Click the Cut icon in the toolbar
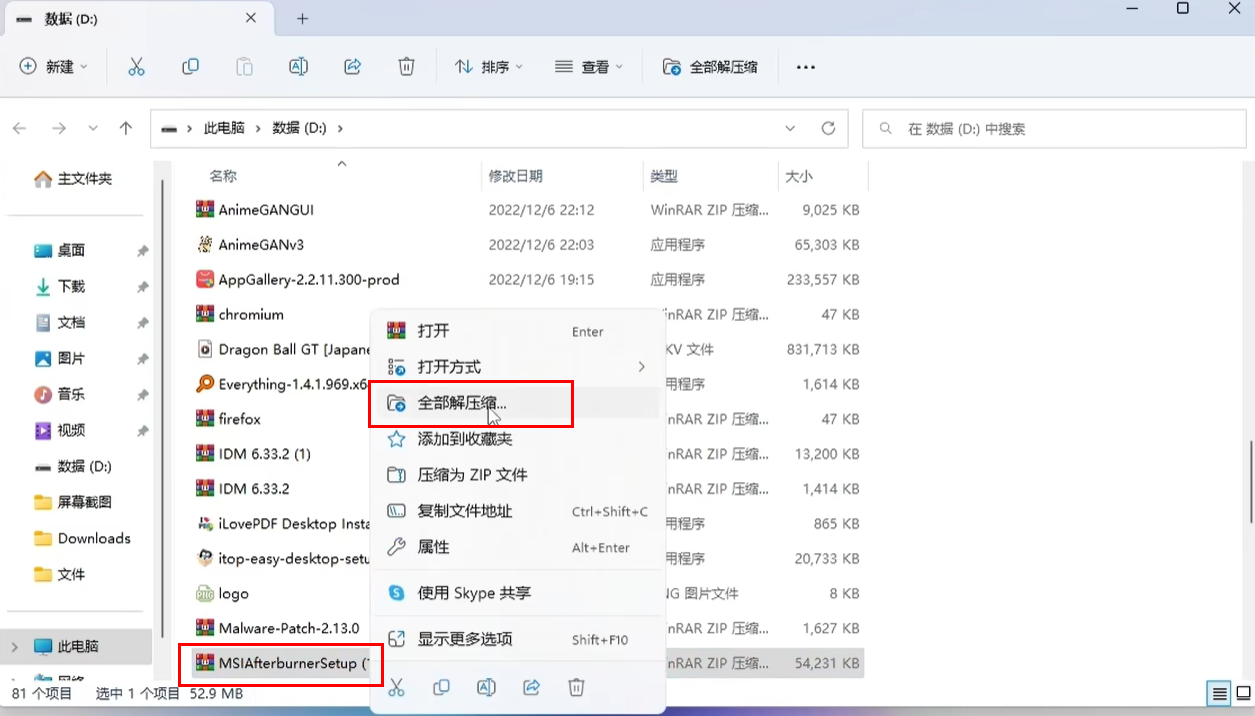This screenshot has width=1255, height=716. pyautogui.click(x=137, y=66)
